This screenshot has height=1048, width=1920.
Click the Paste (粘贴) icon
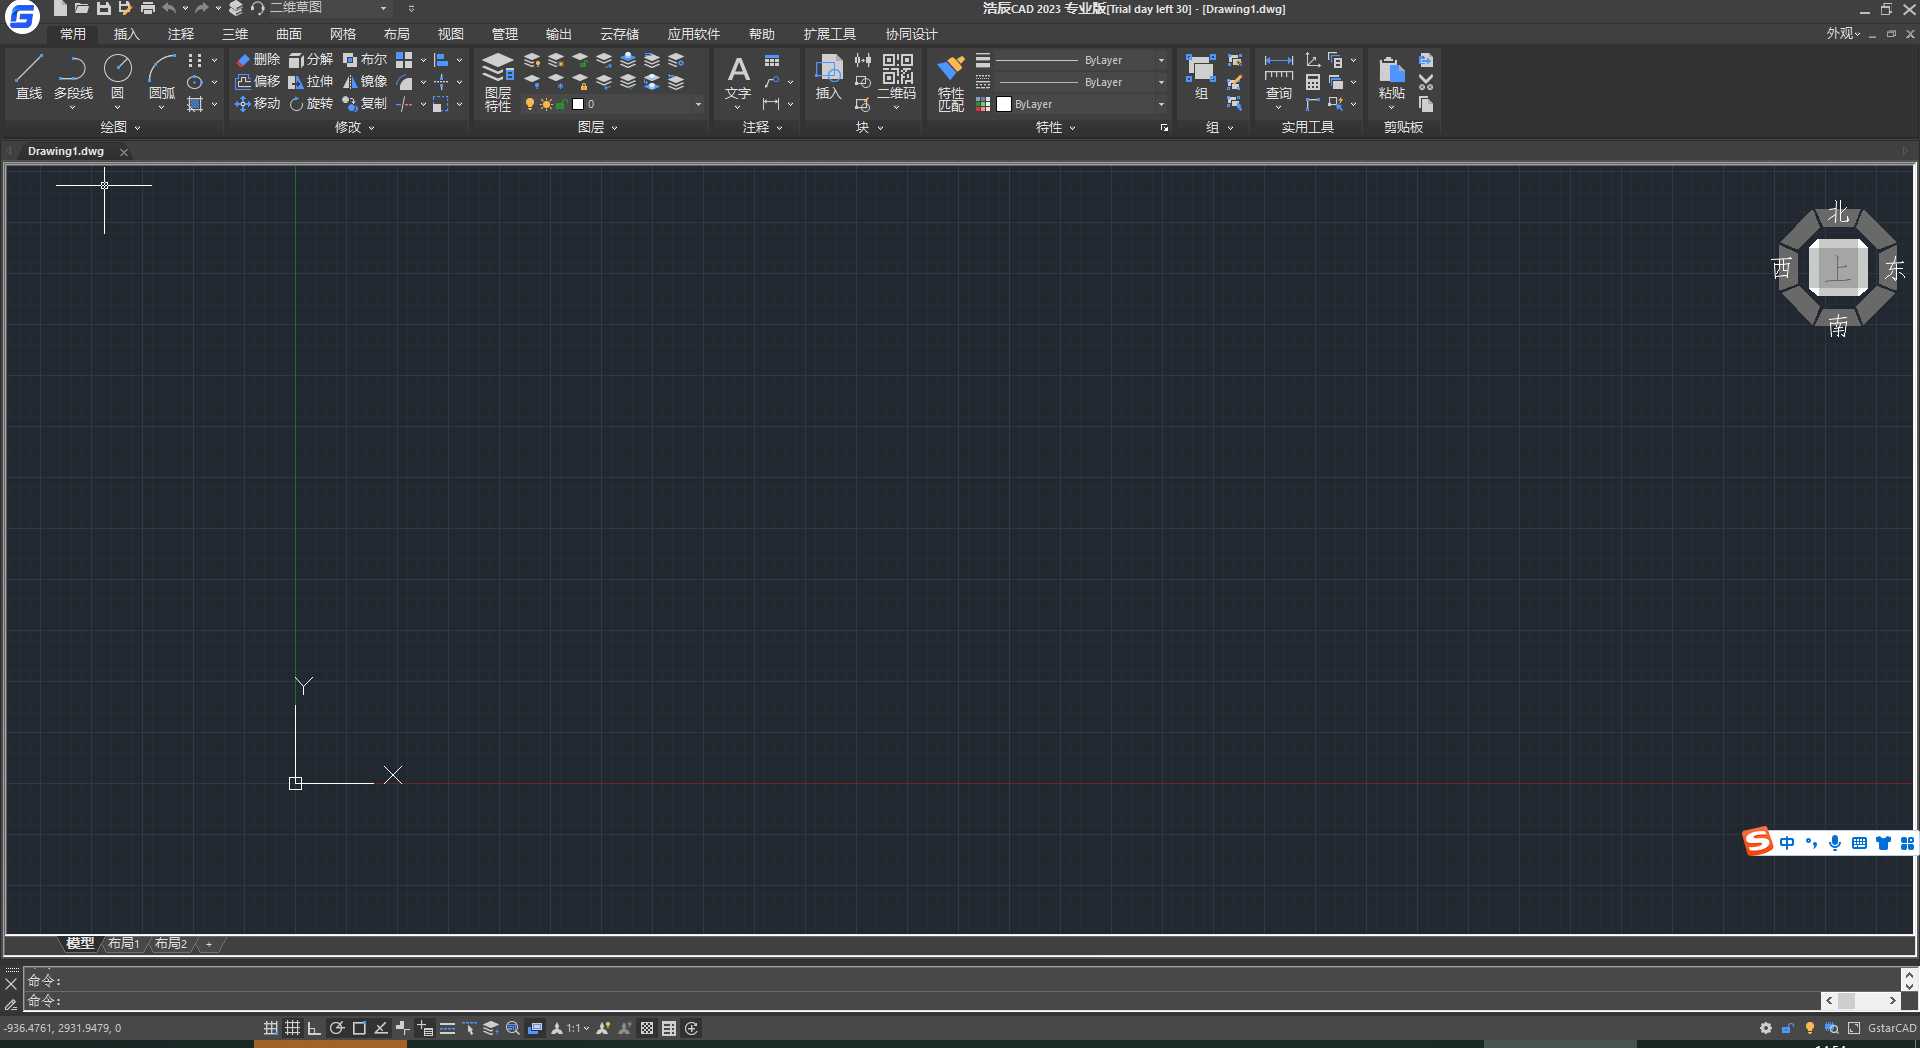tap(1391, 78)
